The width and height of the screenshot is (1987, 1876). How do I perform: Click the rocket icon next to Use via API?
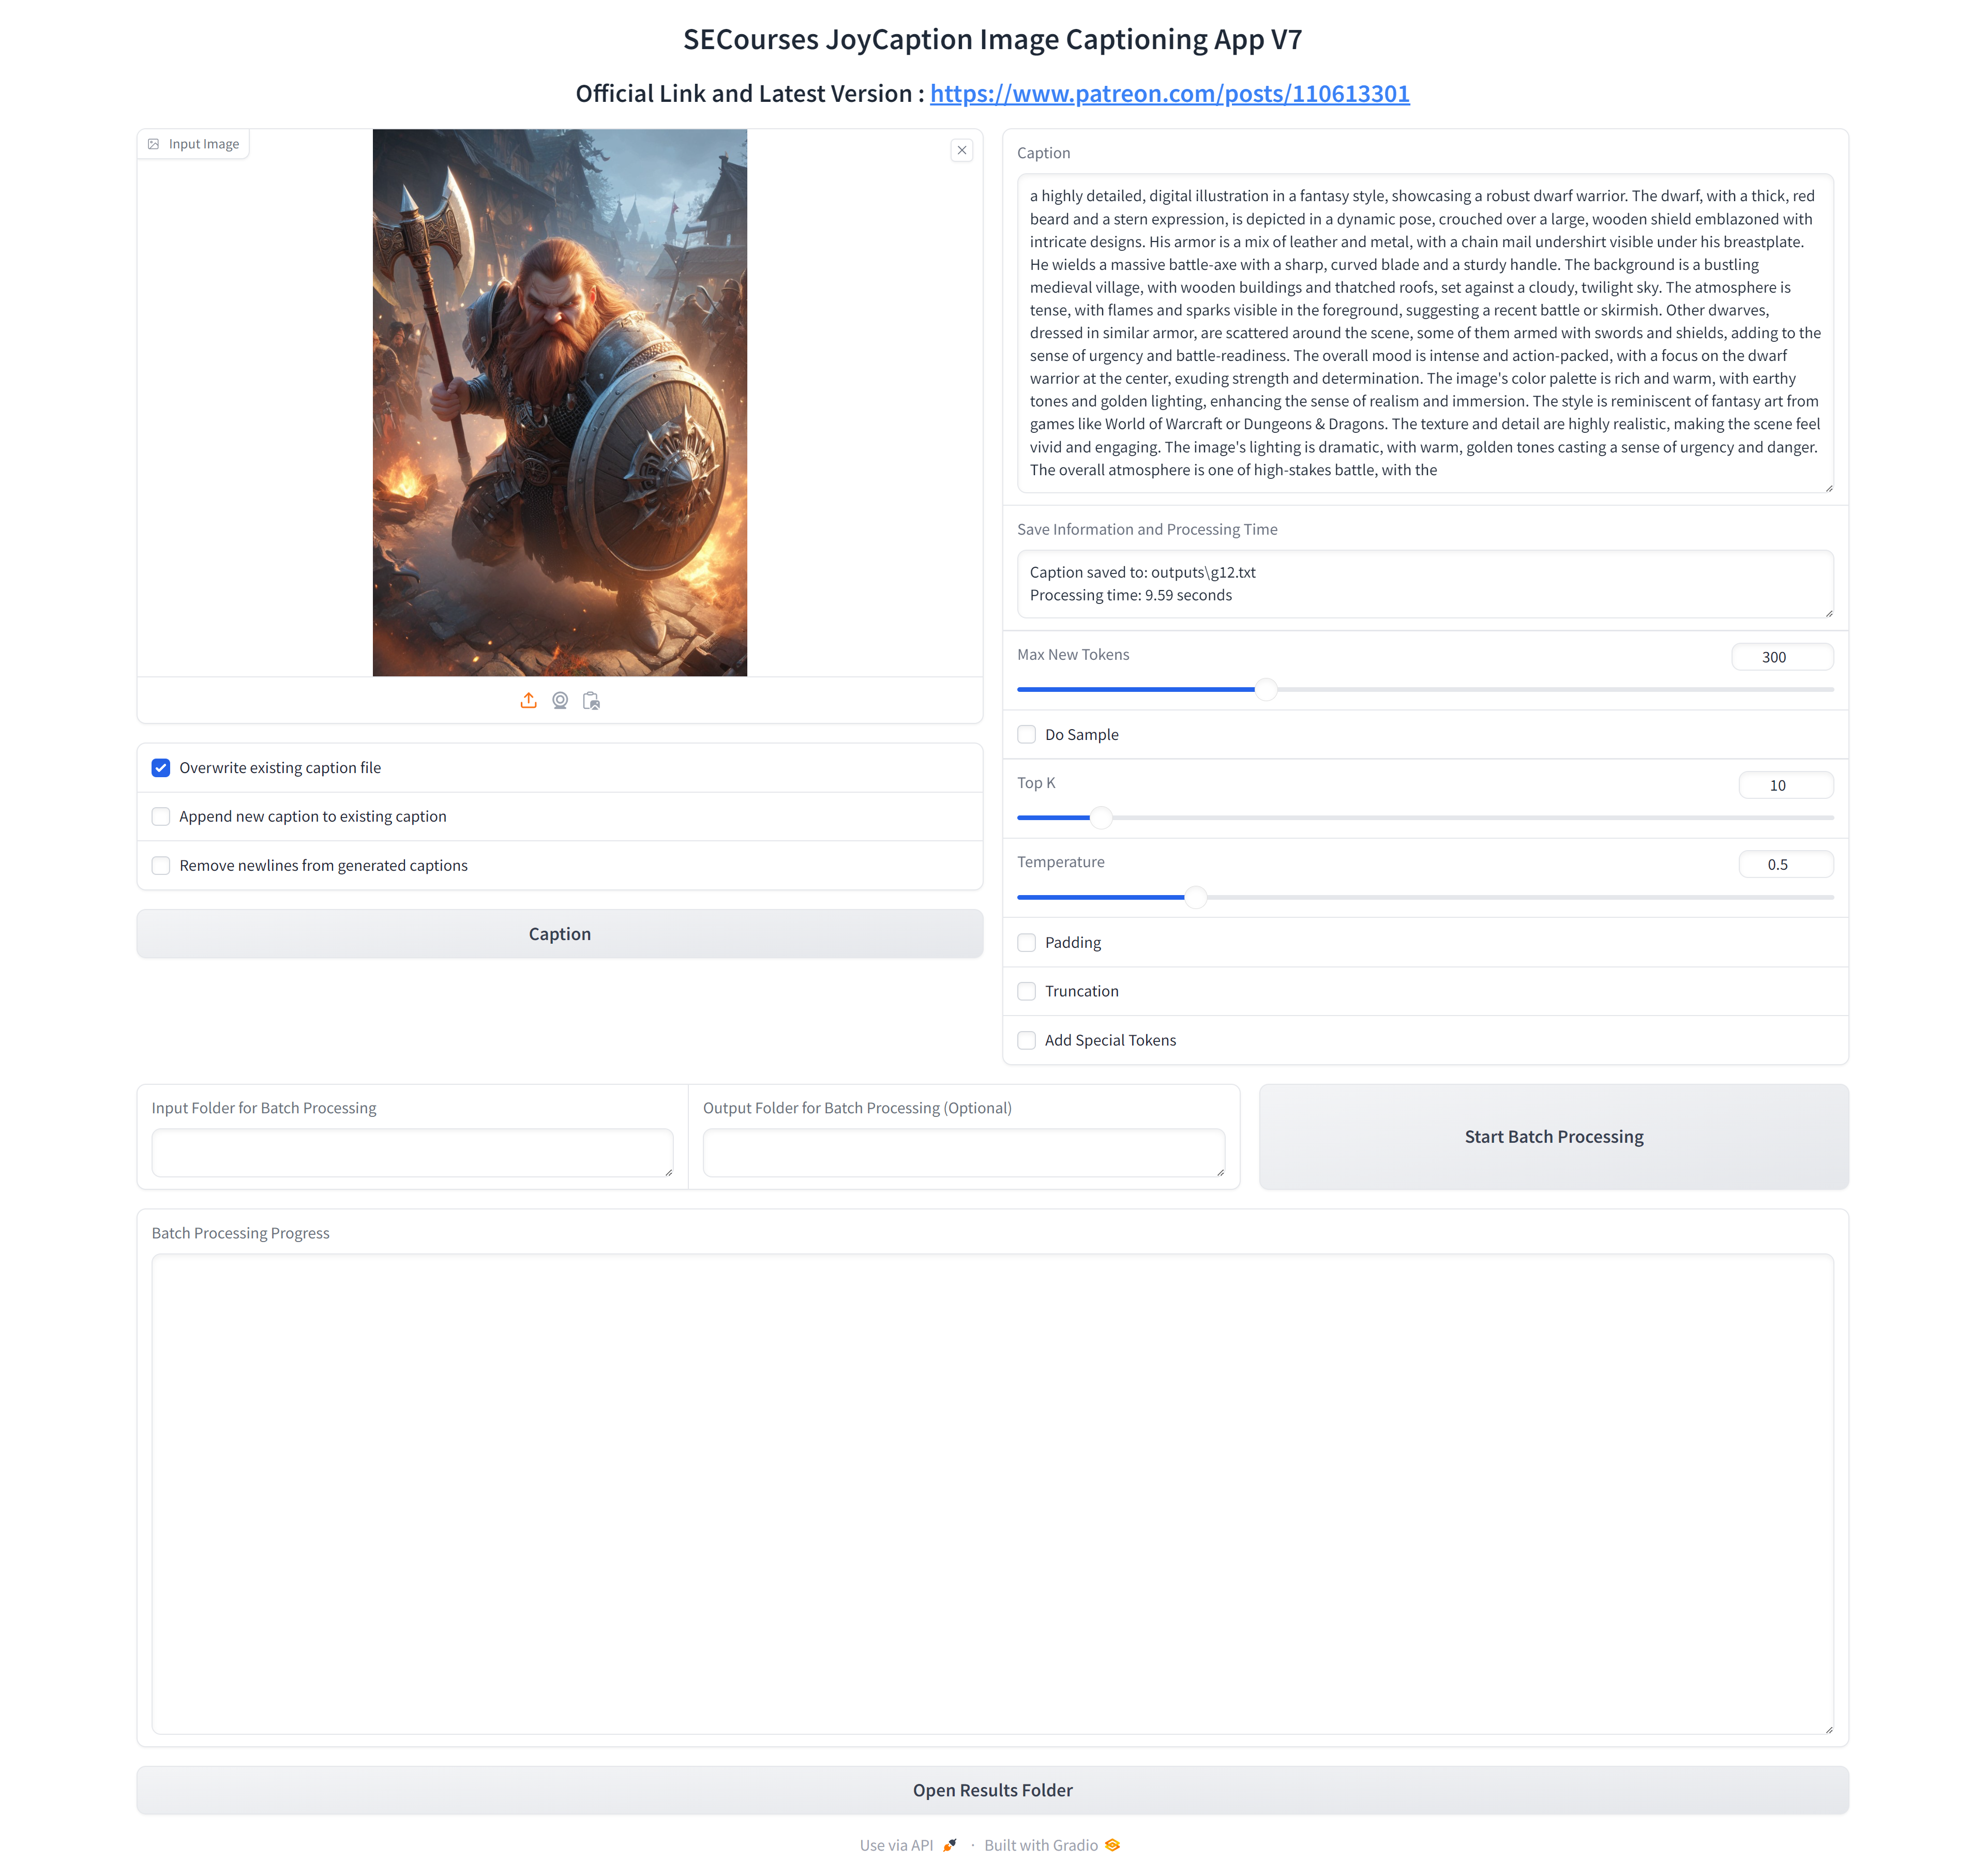(x=950, y=1844)
